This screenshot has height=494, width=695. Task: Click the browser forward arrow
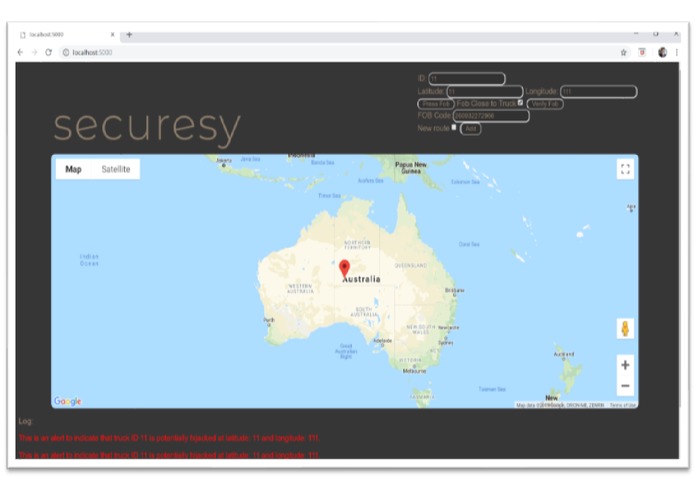coord(34,52)
